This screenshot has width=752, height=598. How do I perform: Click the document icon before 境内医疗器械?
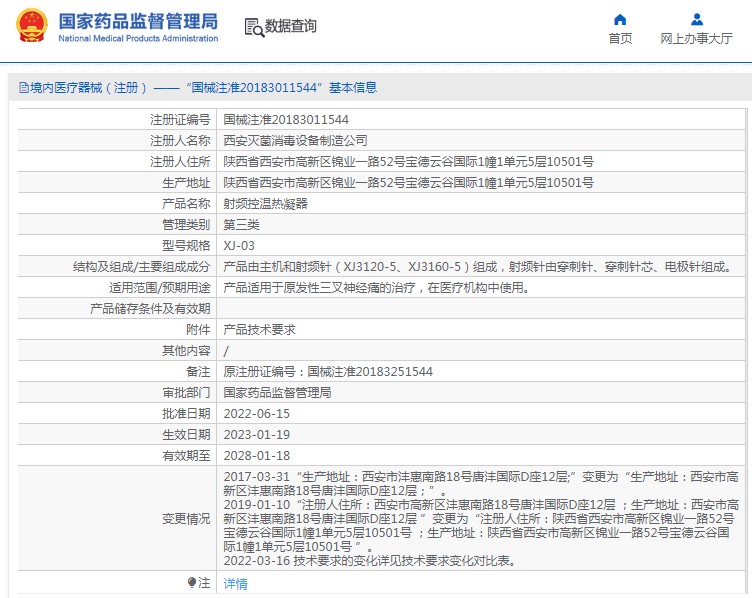point(24,88)
